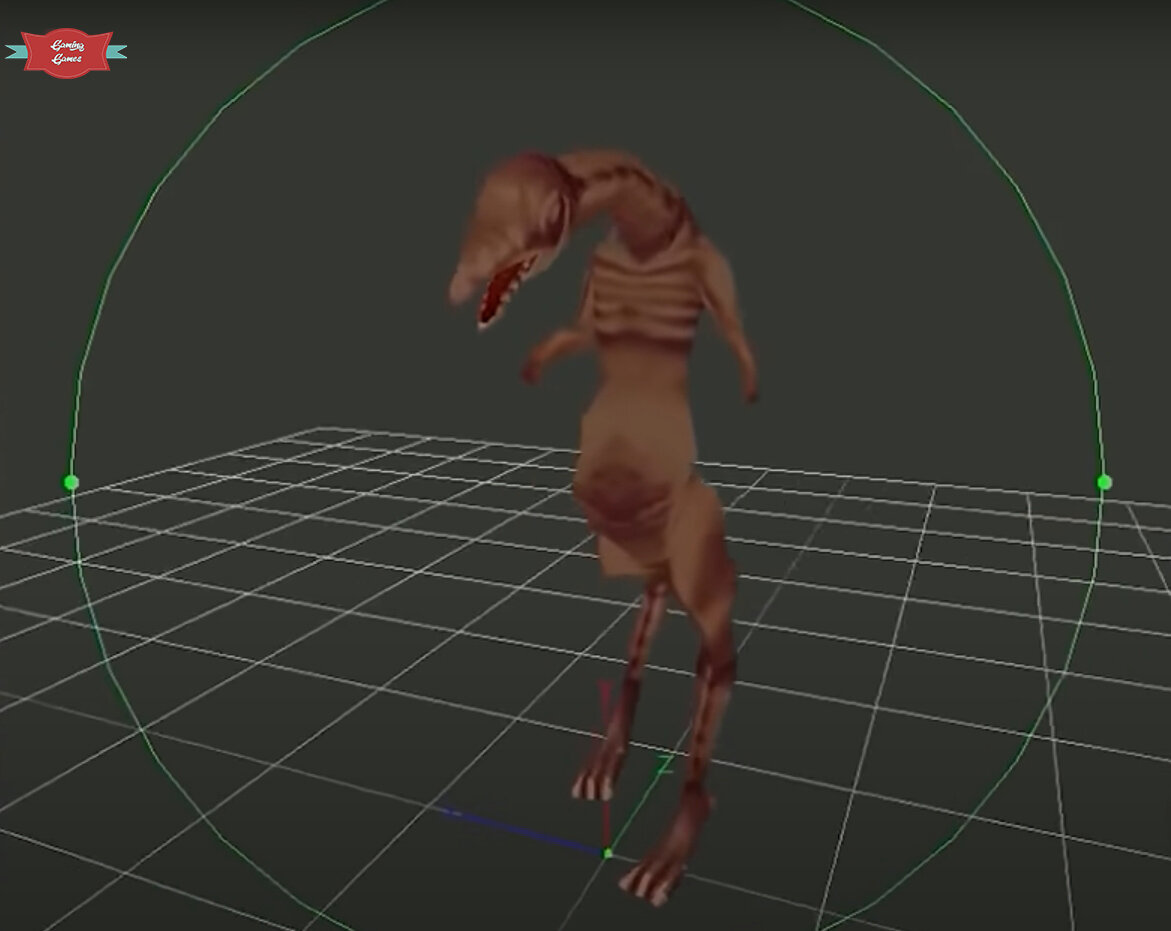Image resolution: width=1171 pixels, height=931 pixels.
Task: Click the left green sphere radius handle
Action: [x=71, y=482]
